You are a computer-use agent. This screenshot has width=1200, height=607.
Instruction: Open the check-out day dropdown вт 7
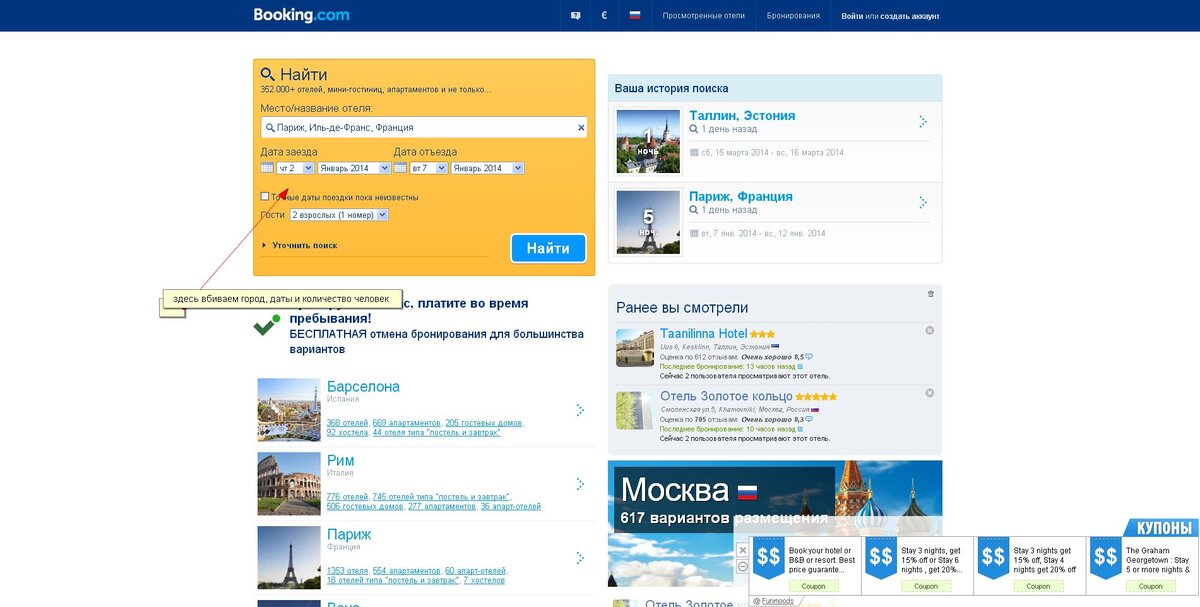428,168
